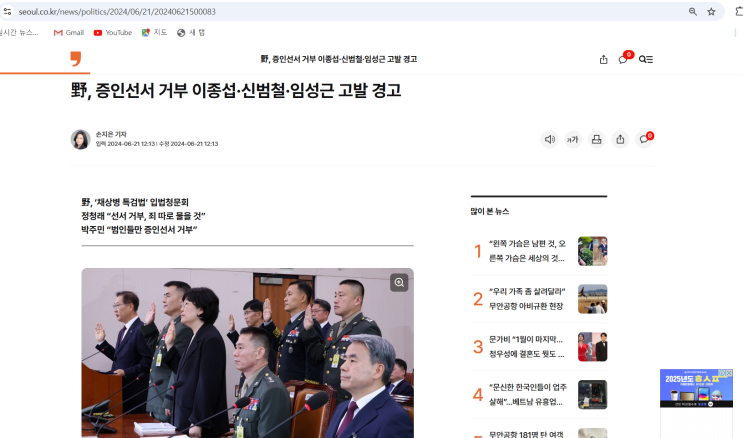
Task: View comments with round comment bubble button
Action: (644, 139)
